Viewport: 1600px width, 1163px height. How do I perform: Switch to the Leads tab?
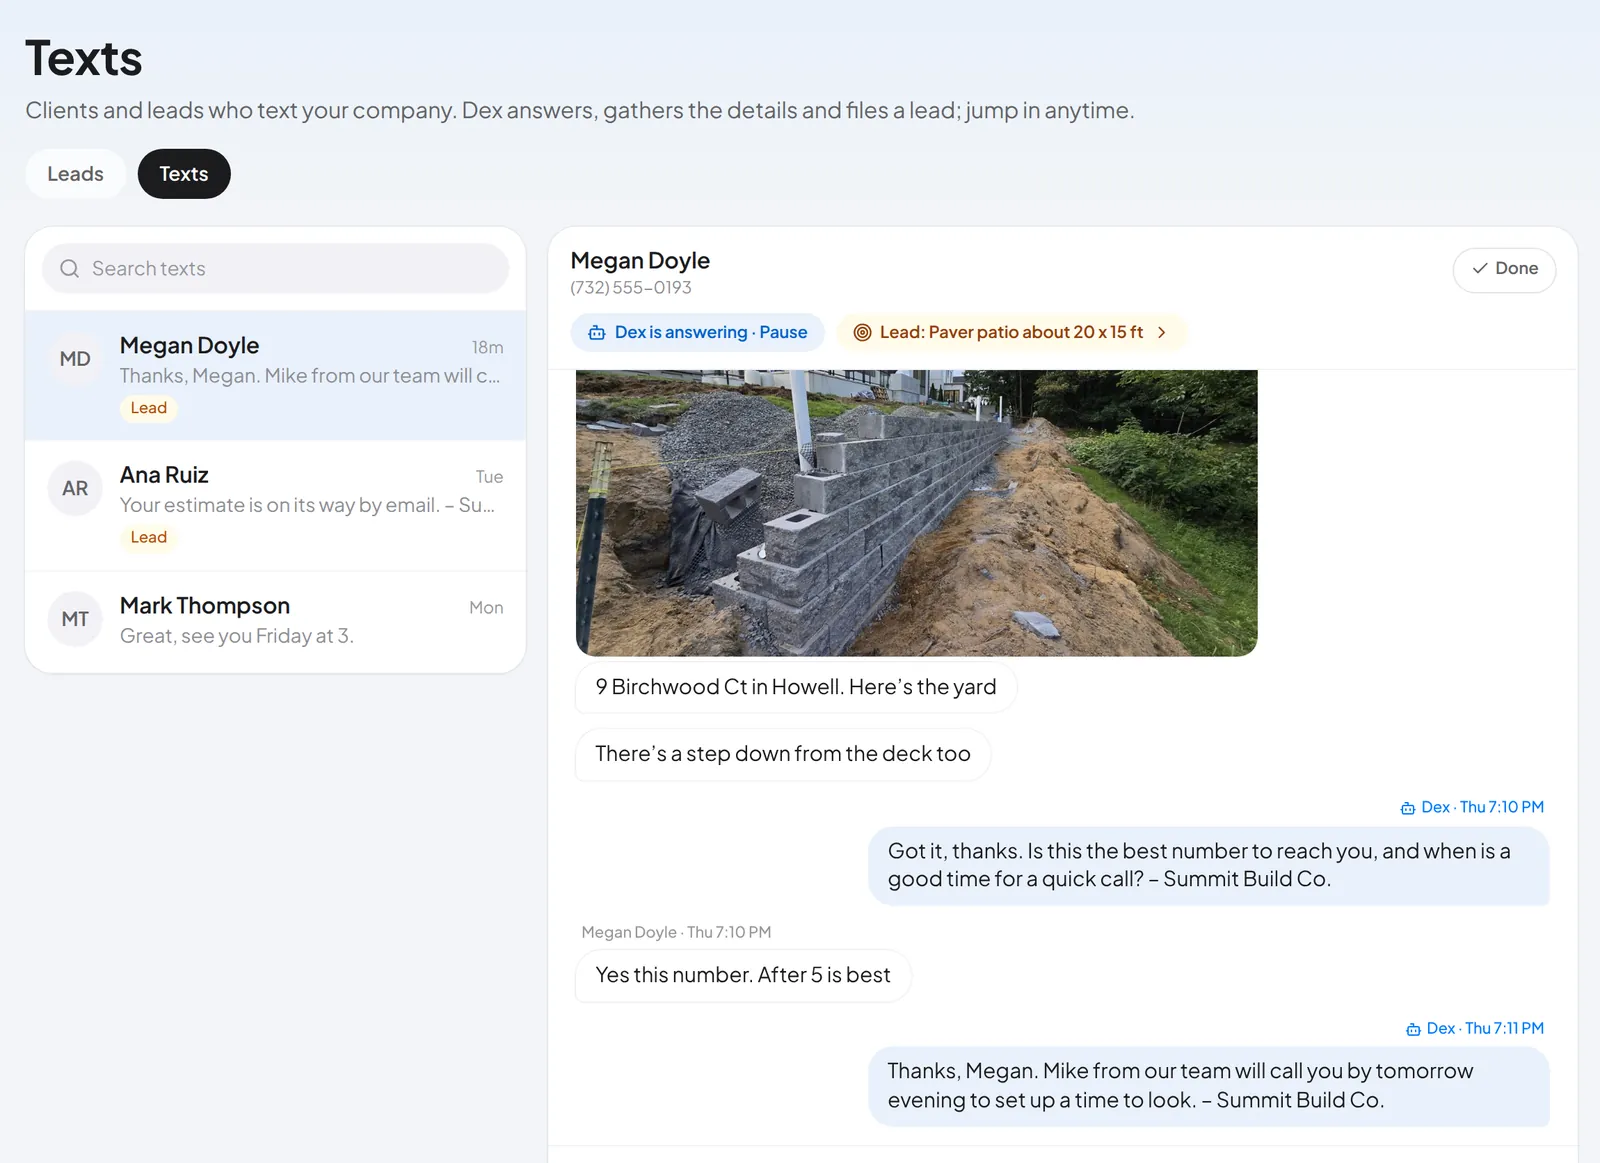tap(75, 174)
